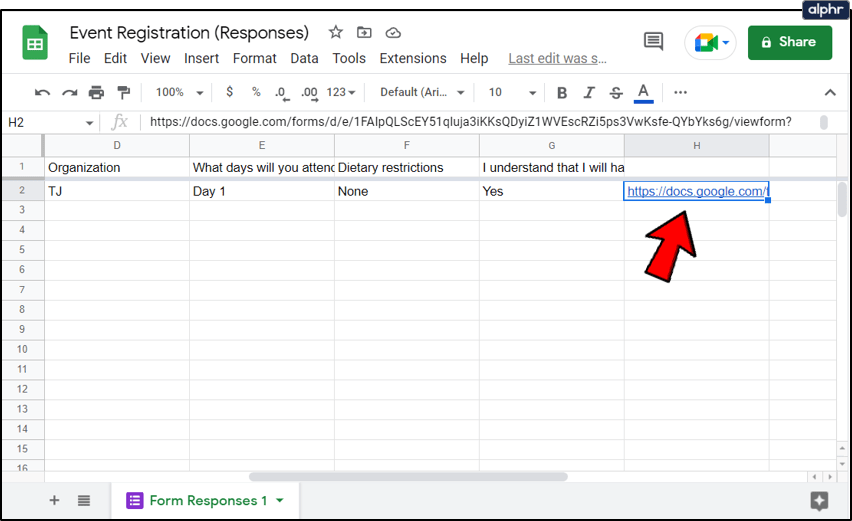Open Form Responses 1 tab menu arrow
852x521 pixels.
tap(280, 500)
